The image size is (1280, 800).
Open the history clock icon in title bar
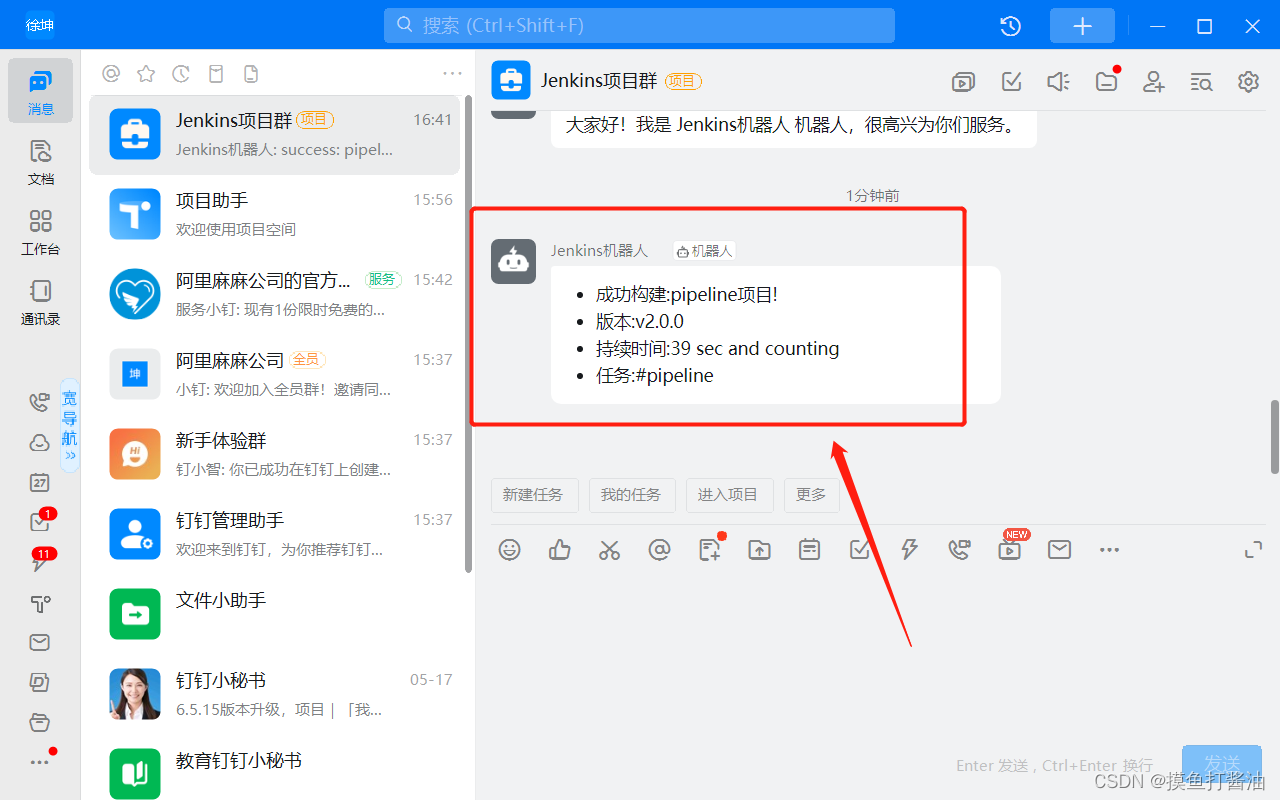(1010, 26)
